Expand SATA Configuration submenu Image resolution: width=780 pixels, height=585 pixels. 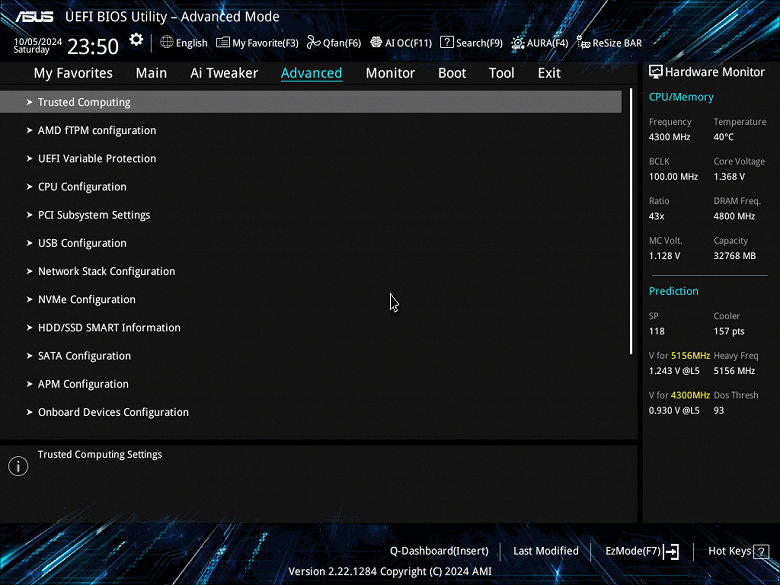pos(310,356)
